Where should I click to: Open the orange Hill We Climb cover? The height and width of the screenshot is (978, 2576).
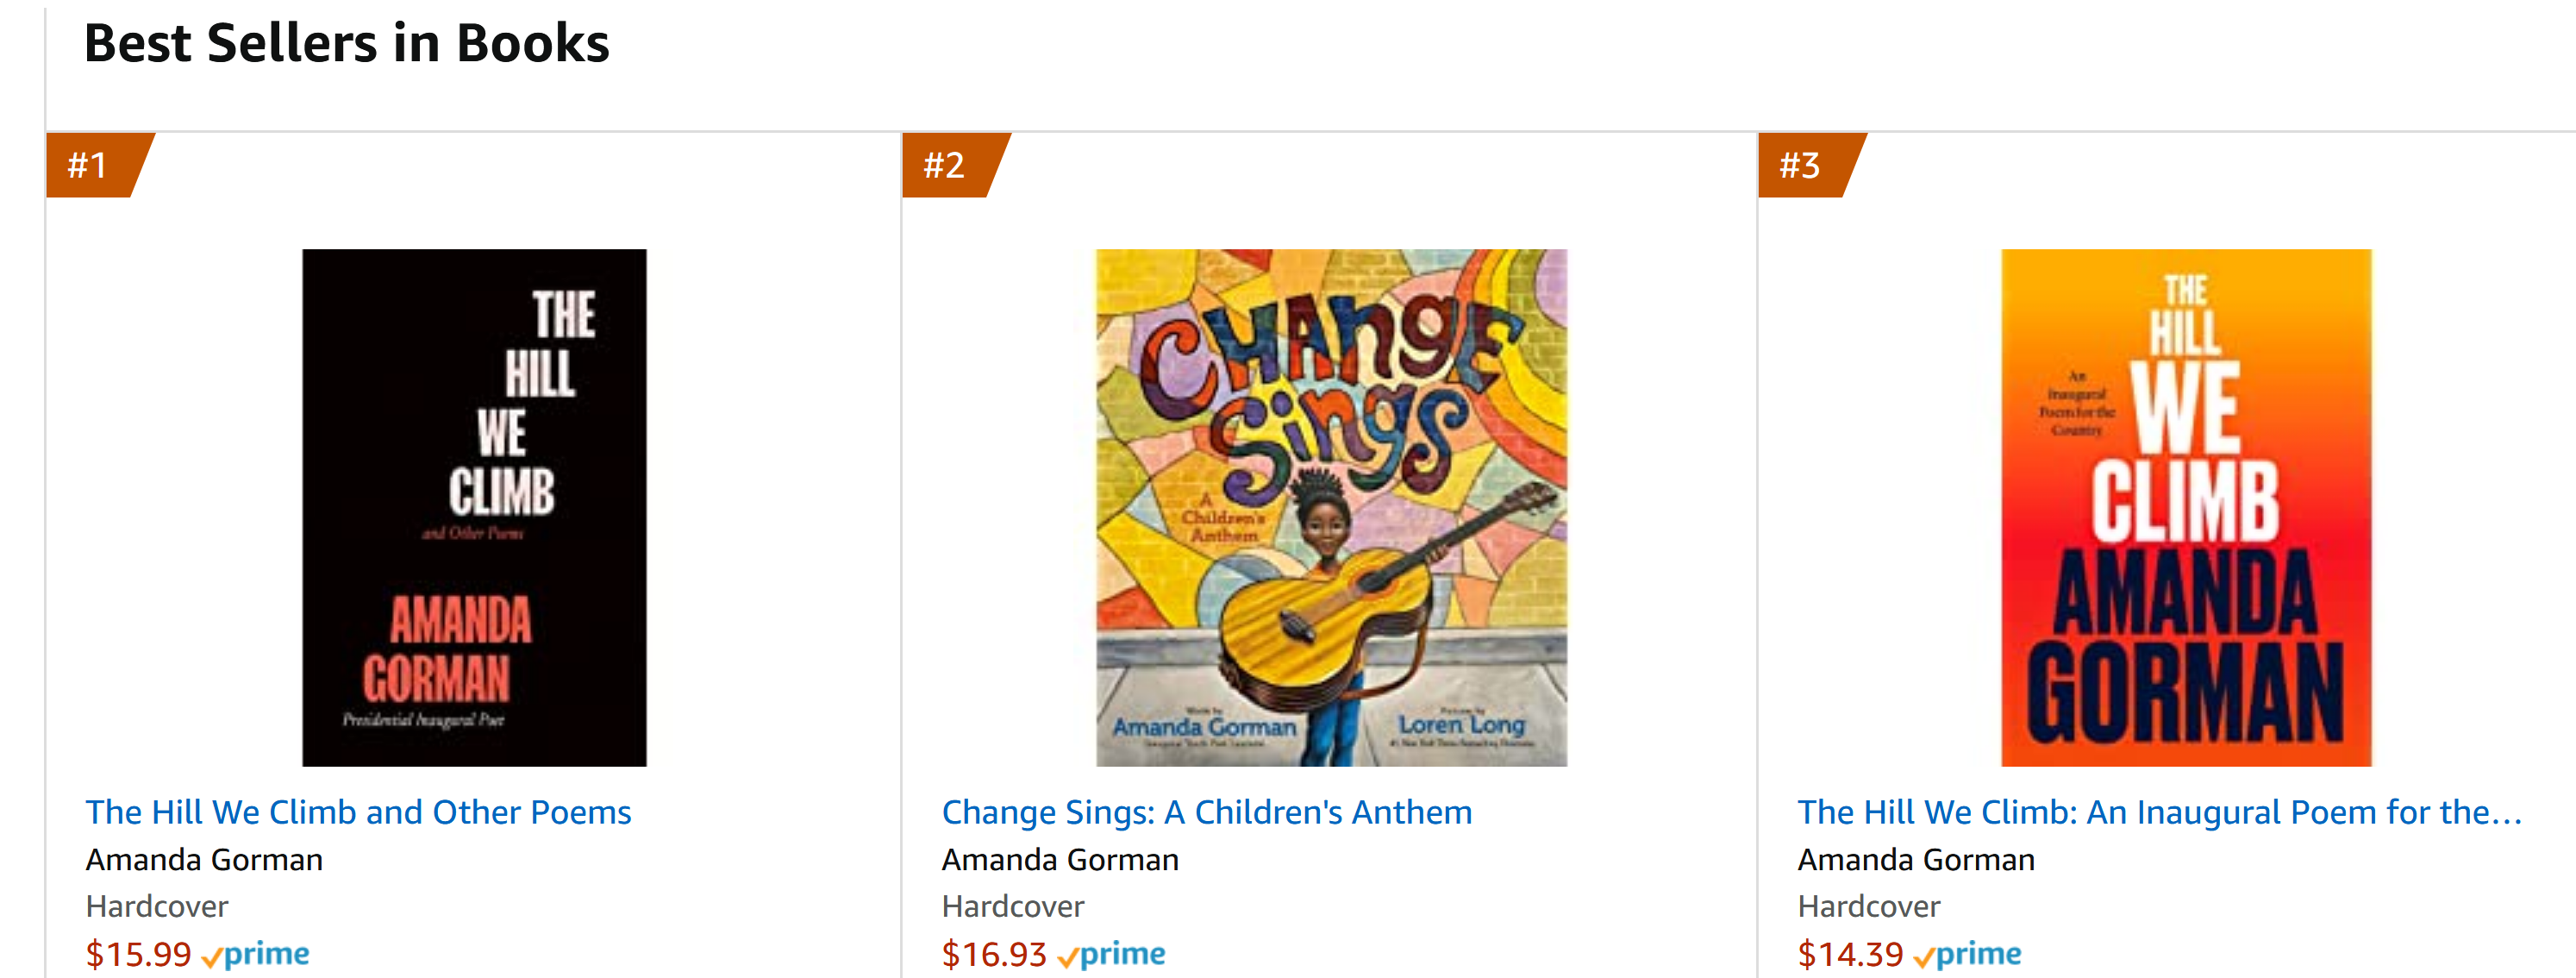2186,507
